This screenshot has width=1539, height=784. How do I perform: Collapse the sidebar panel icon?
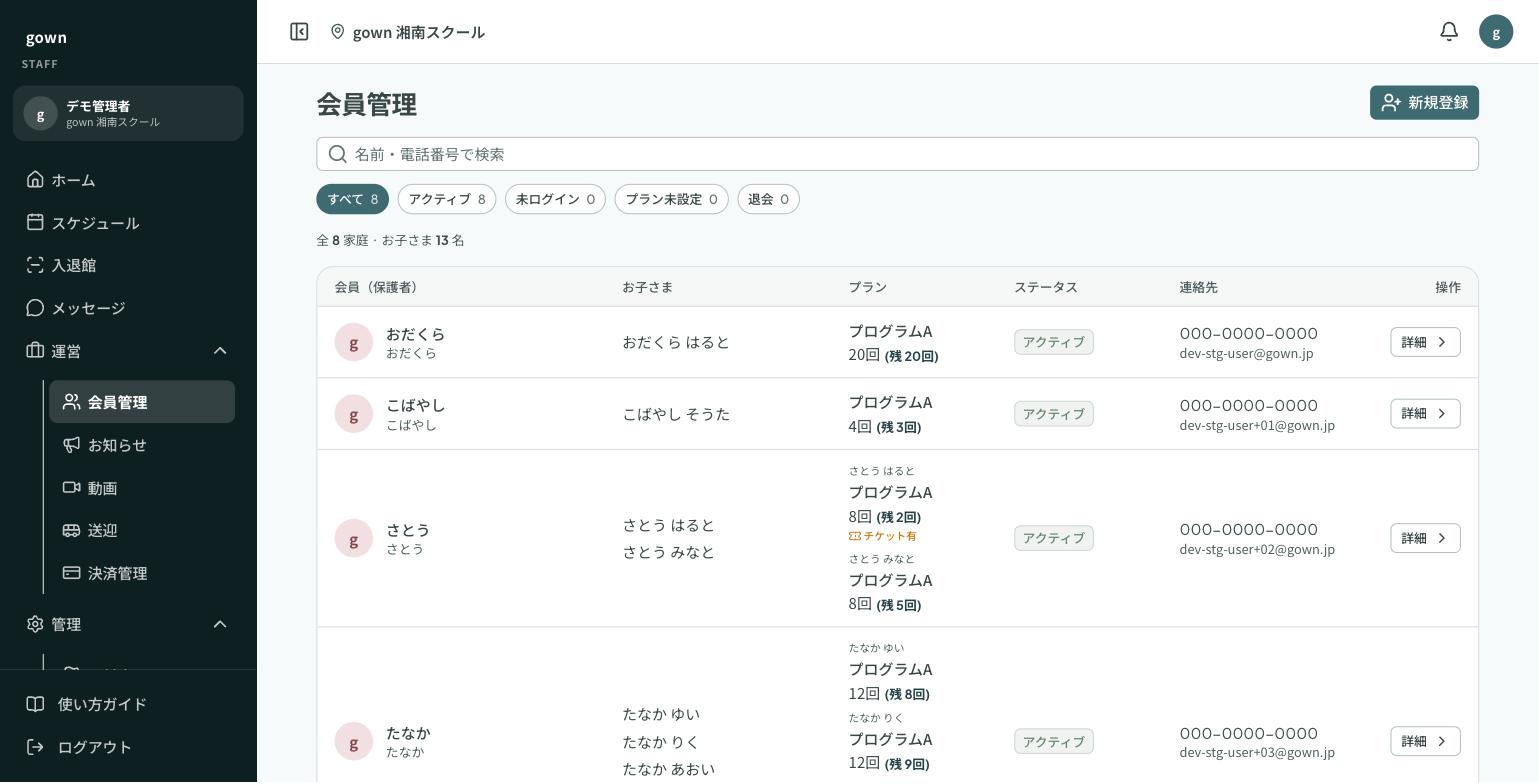(x=299, y=32)
